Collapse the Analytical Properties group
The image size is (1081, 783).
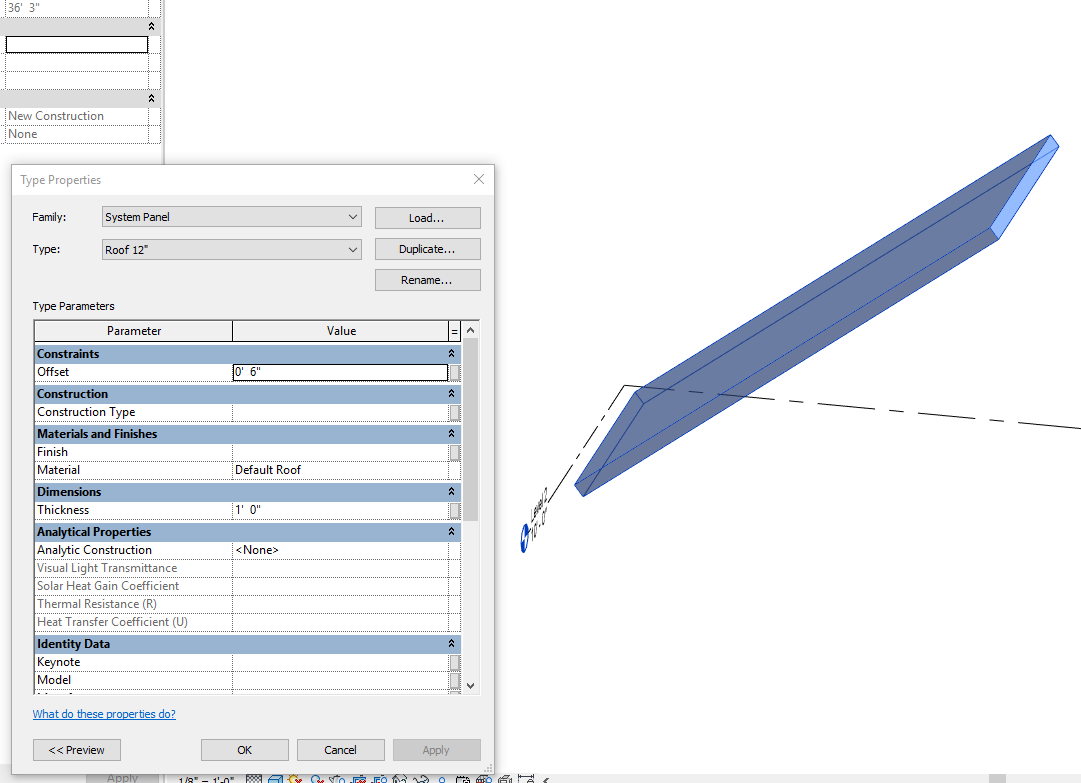coord(452,531)
